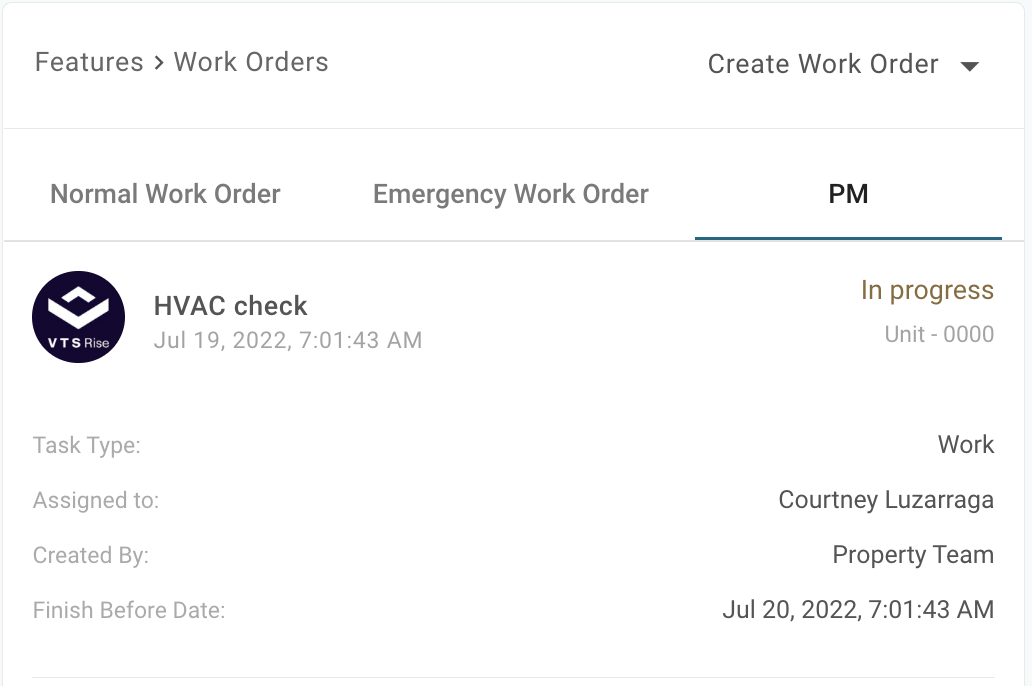Click the Property Team creator value
Image resolution: width=1032 pixels, height=686 pixels.
(913, 555)
